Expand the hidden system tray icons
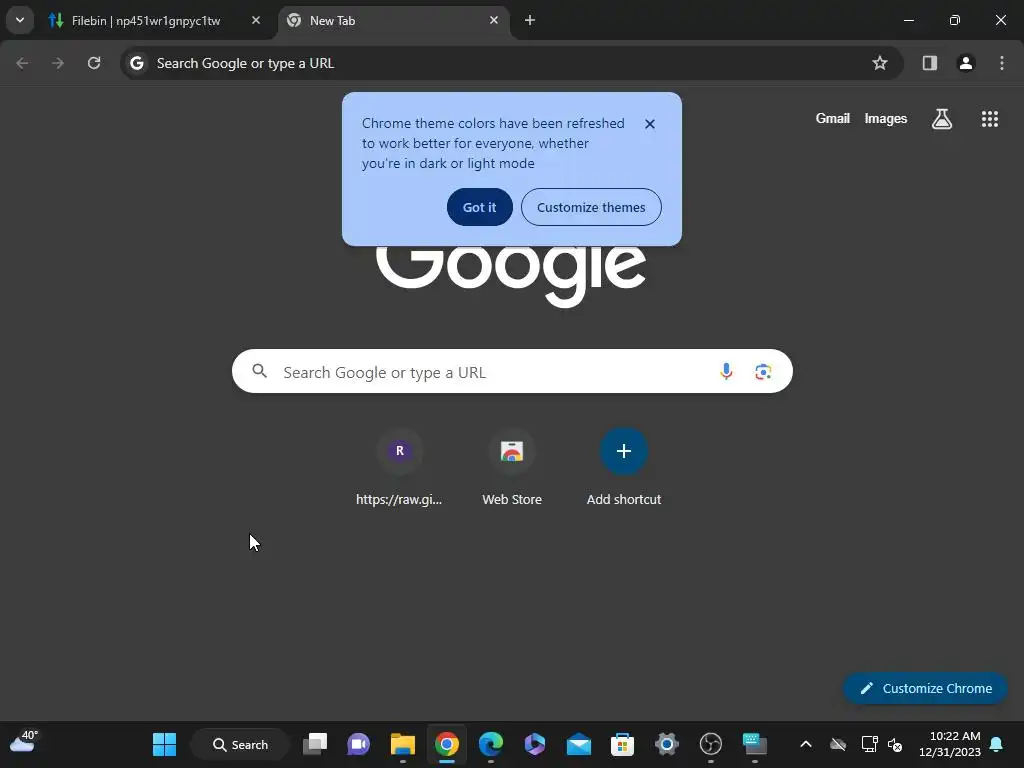Viewport: 1024px width, 768px height. point(806,744)
